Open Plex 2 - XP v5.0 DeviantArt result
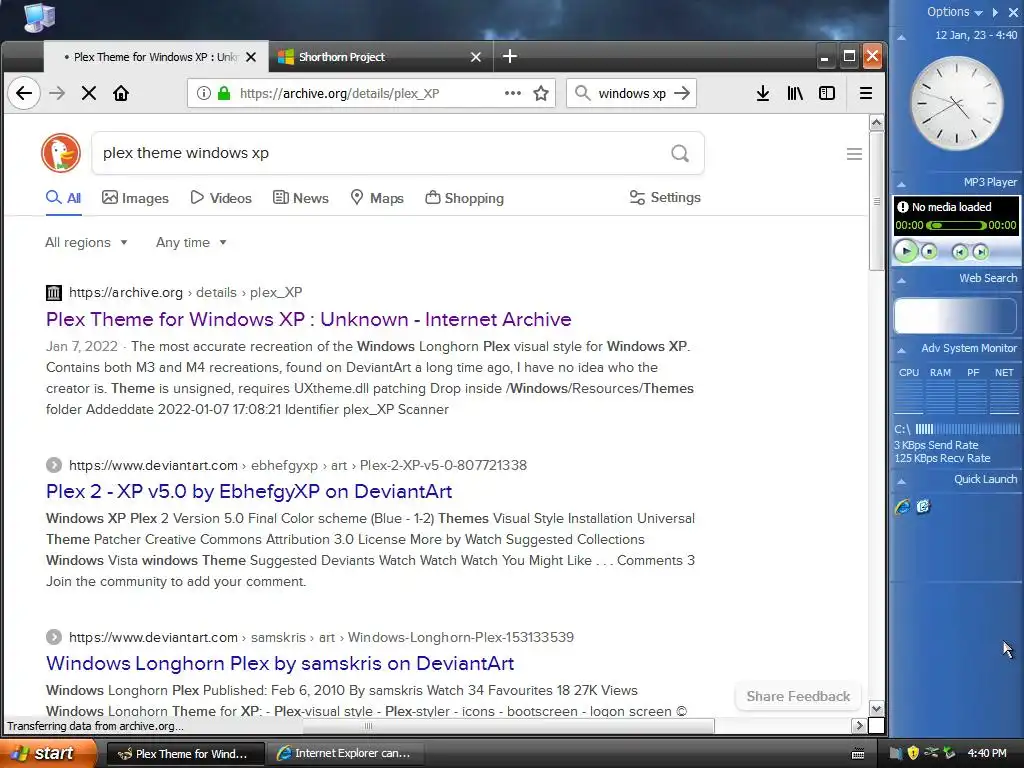 (x=249, y=491)
